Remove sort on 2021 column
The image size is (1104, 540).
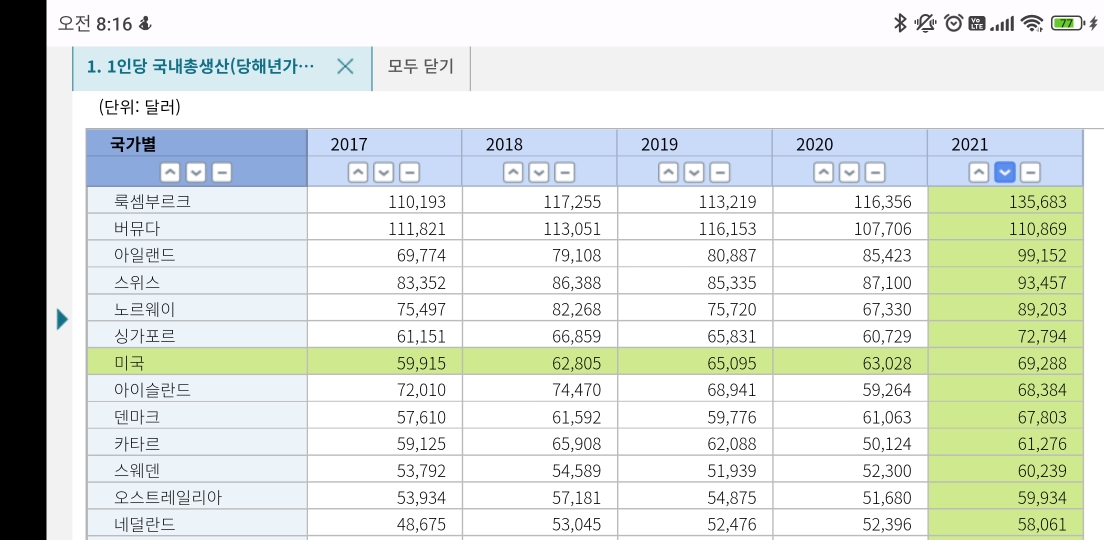click(1031, 172)
